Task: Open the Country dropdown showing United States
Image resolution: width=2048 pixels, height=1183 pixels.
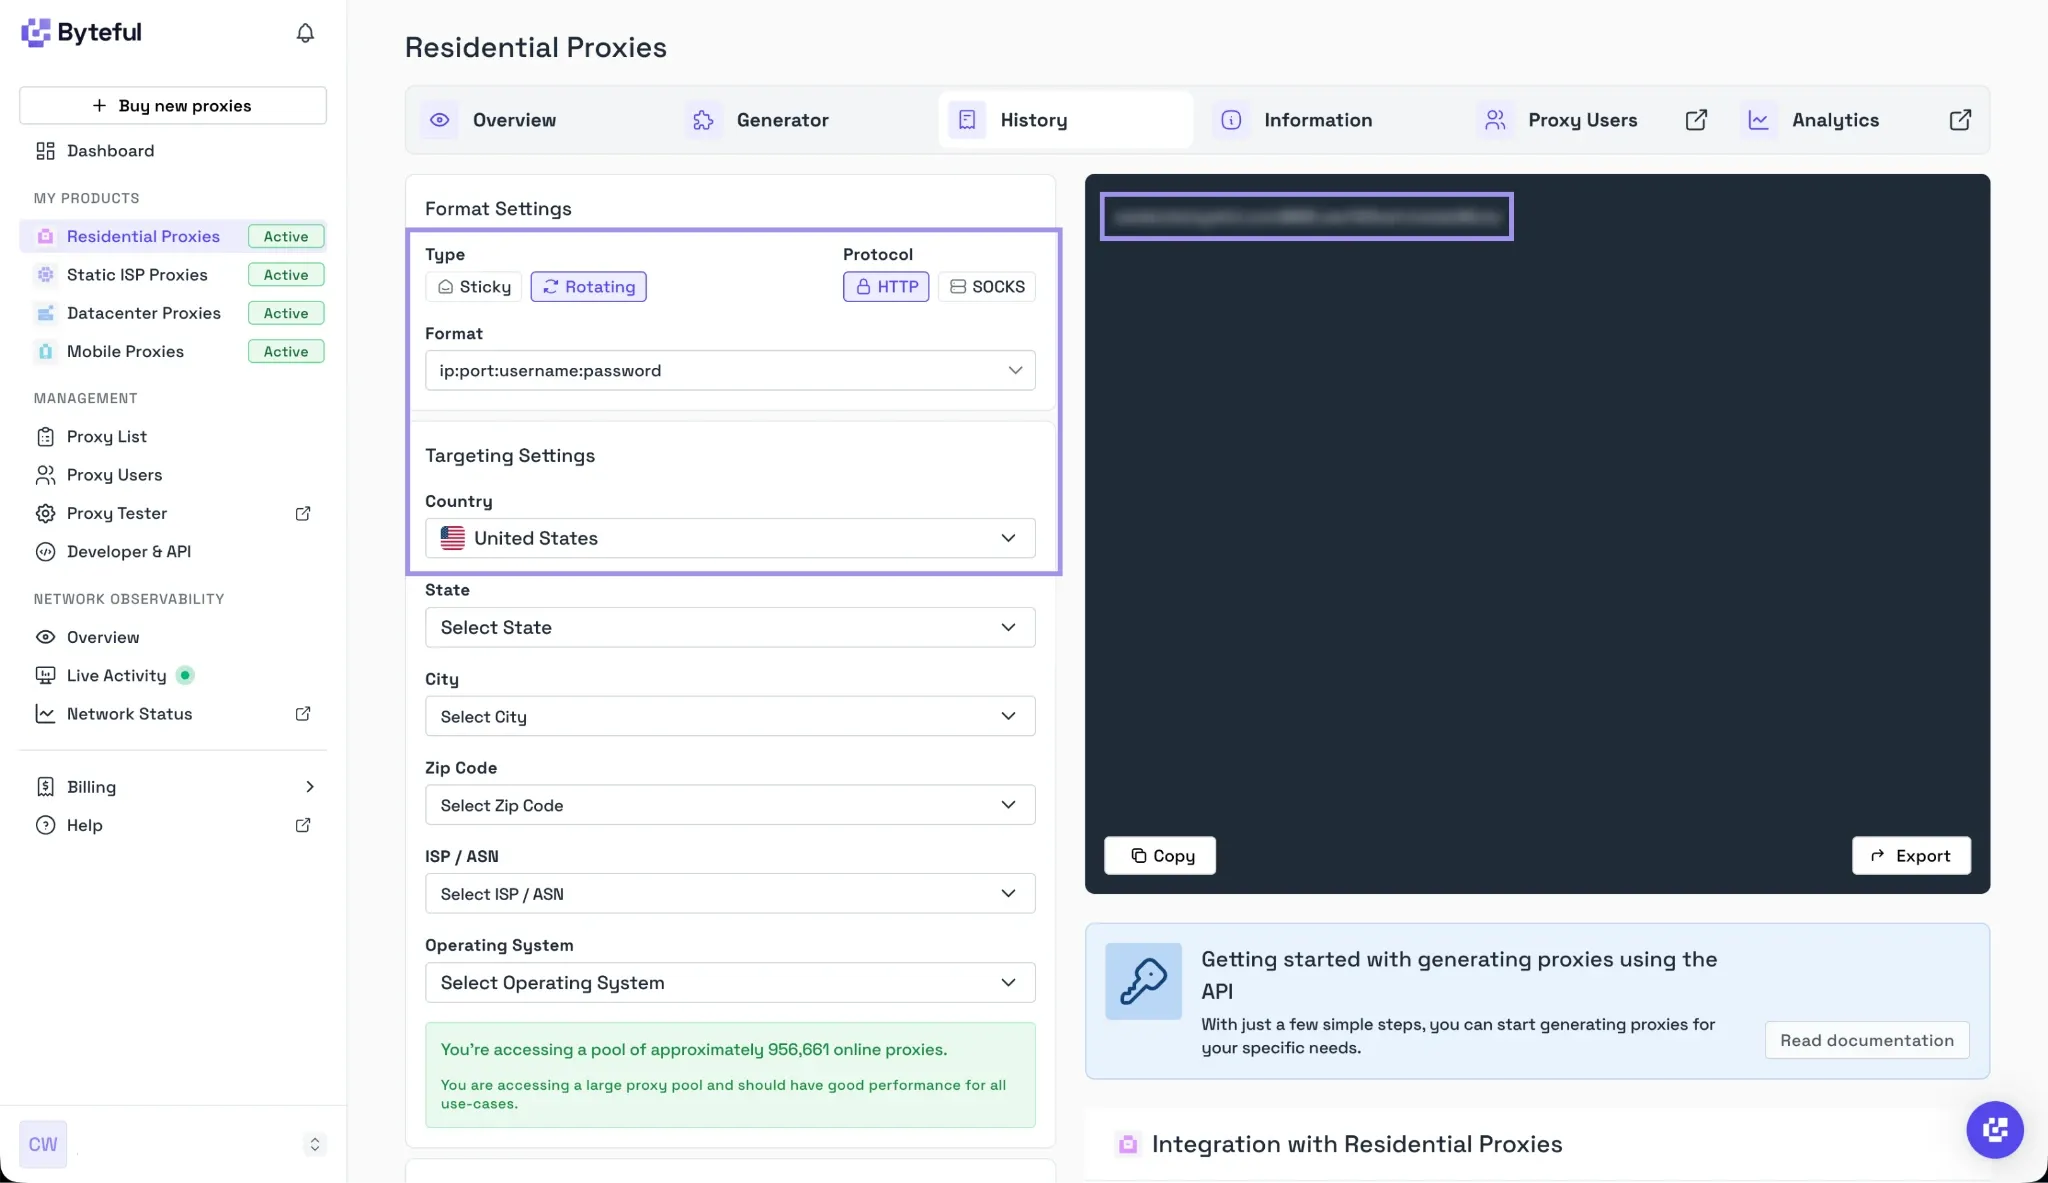Action: click(x=730, y=538)
